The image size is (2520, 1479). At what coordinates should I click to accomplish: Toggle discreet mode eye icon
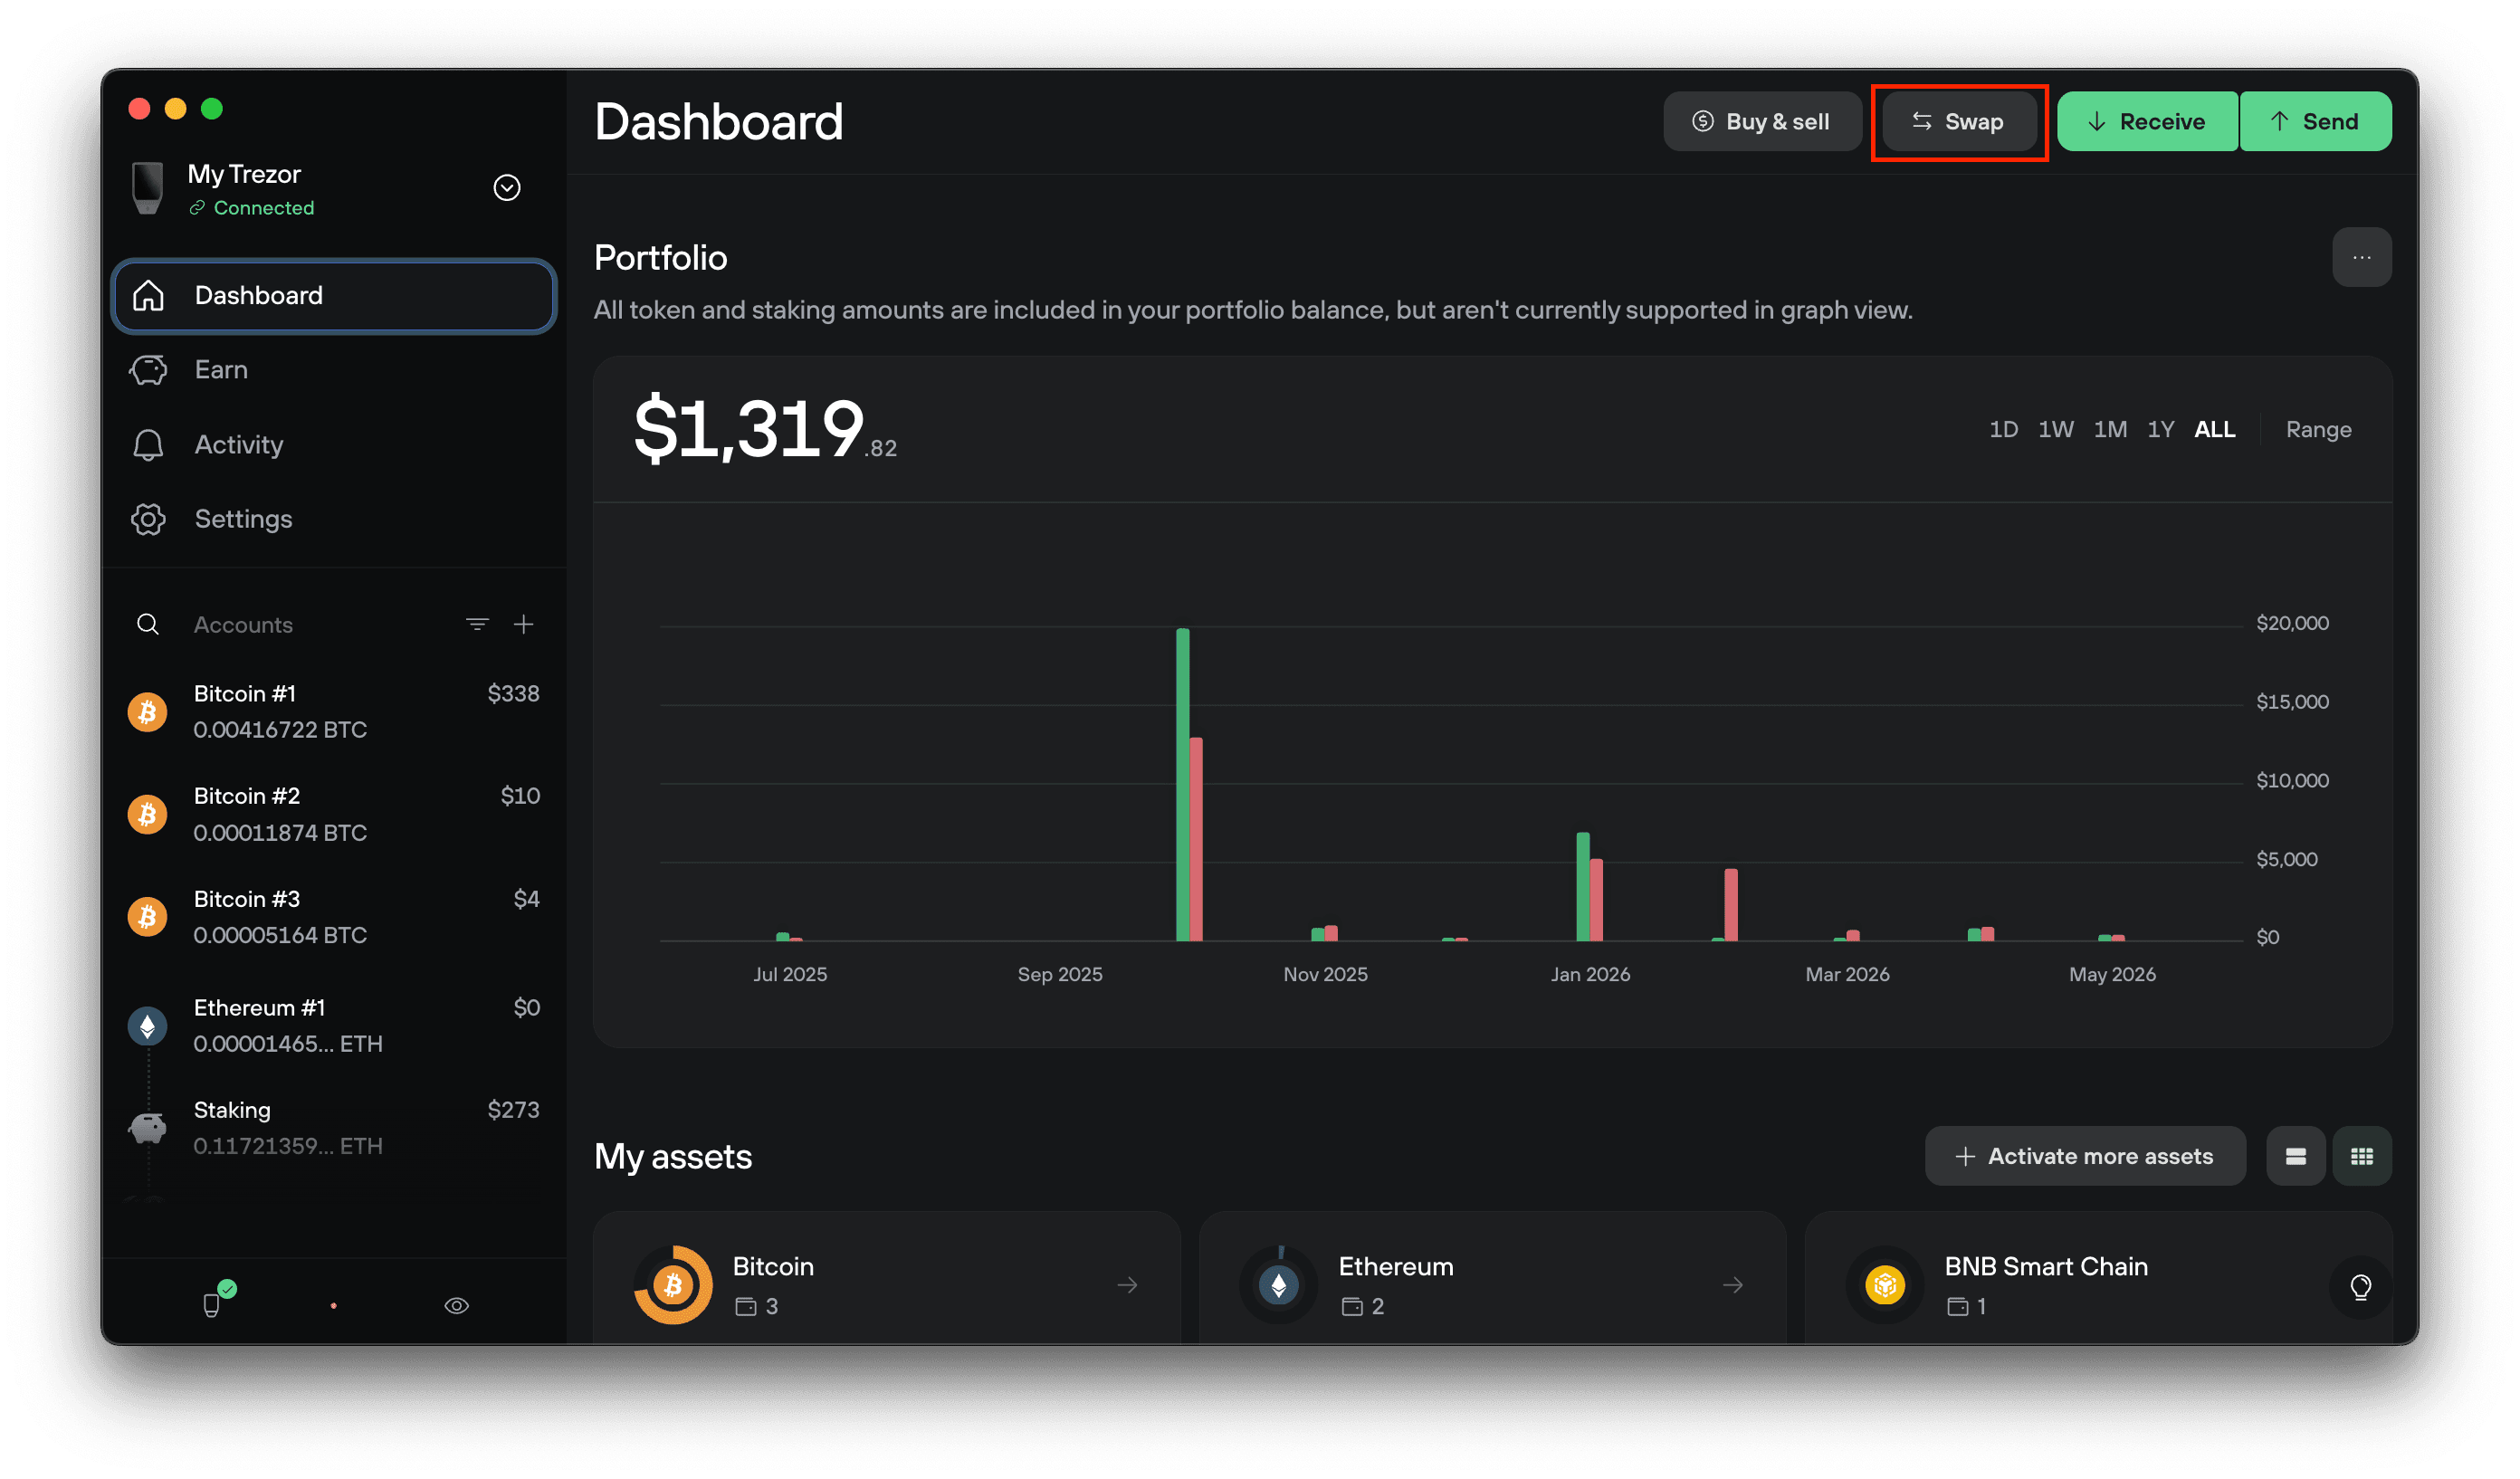457,1306
